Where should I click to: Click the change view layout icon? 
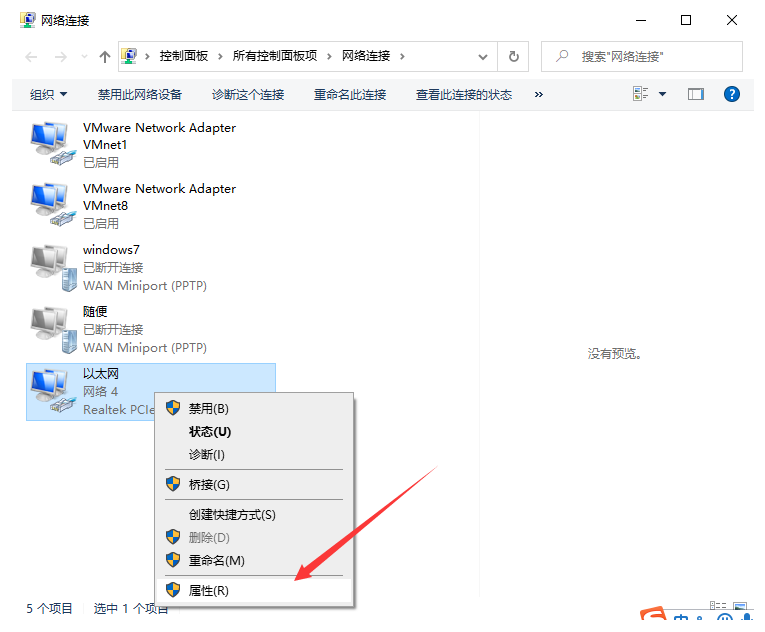click(x=640, y=94)
